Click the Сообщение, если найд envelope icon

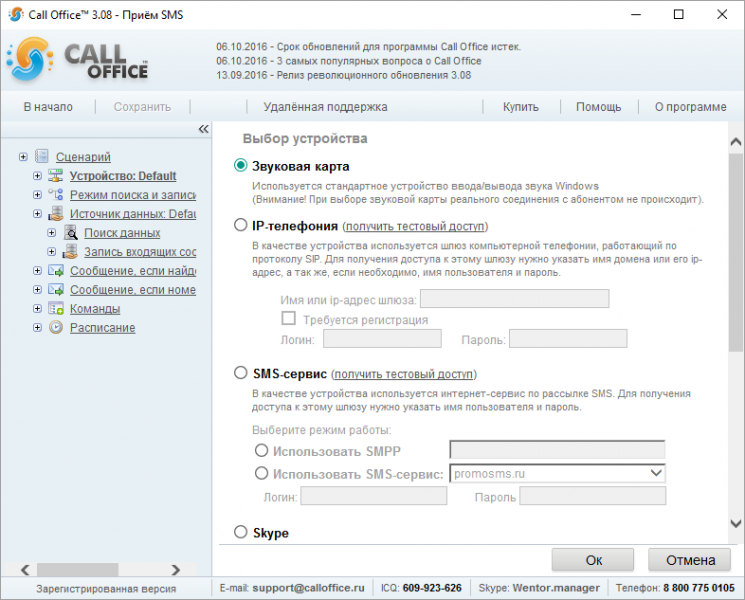pyautogui.click(x=56, y=271)
